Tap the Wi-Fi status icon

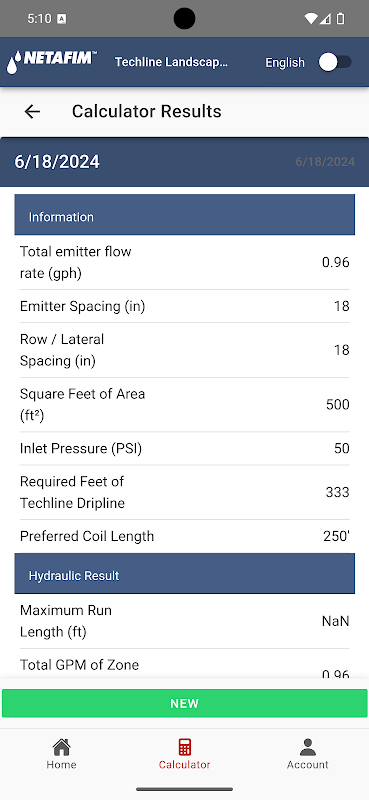(x=310, y=19)
